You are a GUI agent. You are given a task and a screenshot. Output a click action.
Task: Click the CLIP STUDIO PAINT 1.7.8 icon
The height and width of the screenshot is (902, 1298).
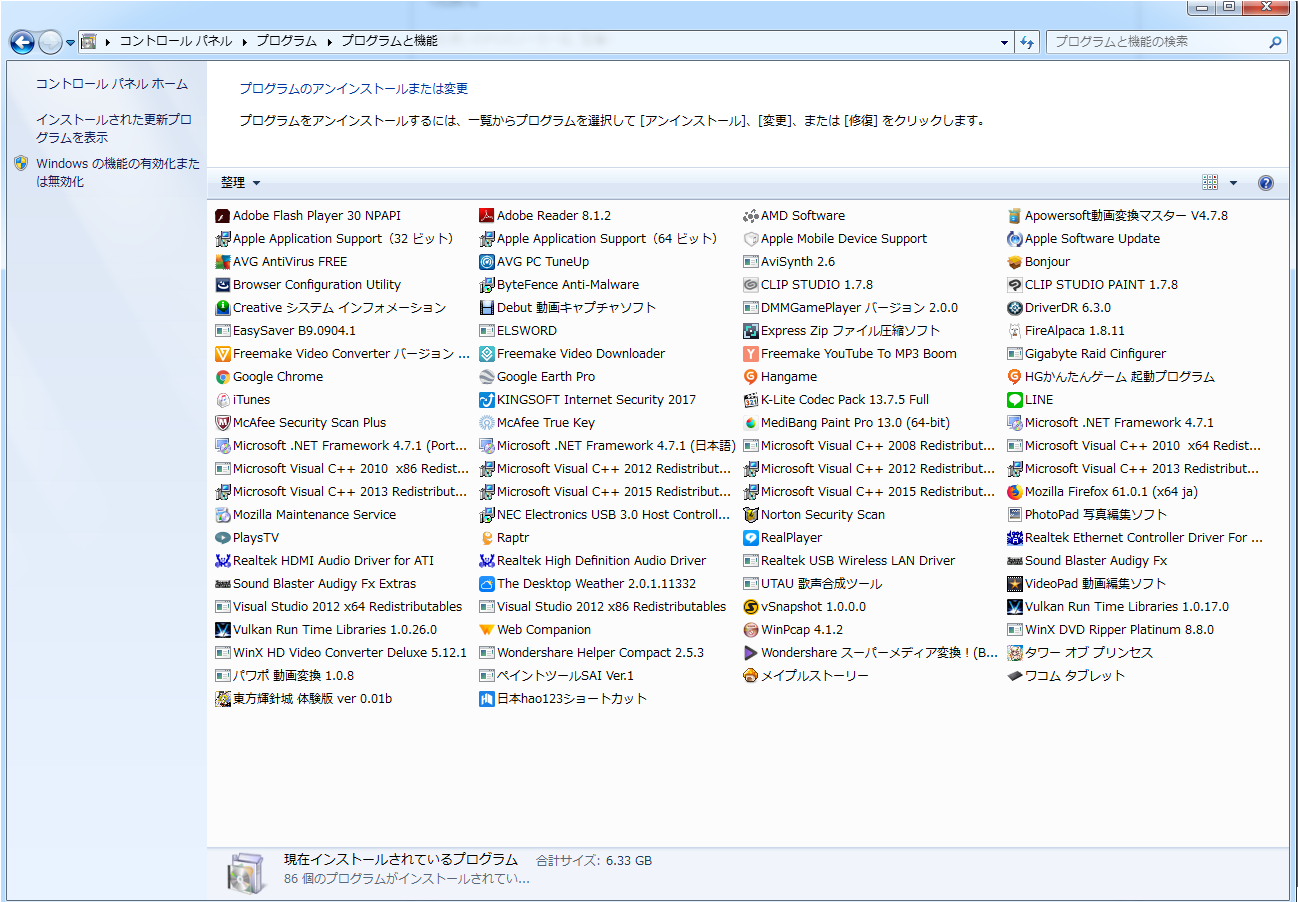(x=1016, y=285)
